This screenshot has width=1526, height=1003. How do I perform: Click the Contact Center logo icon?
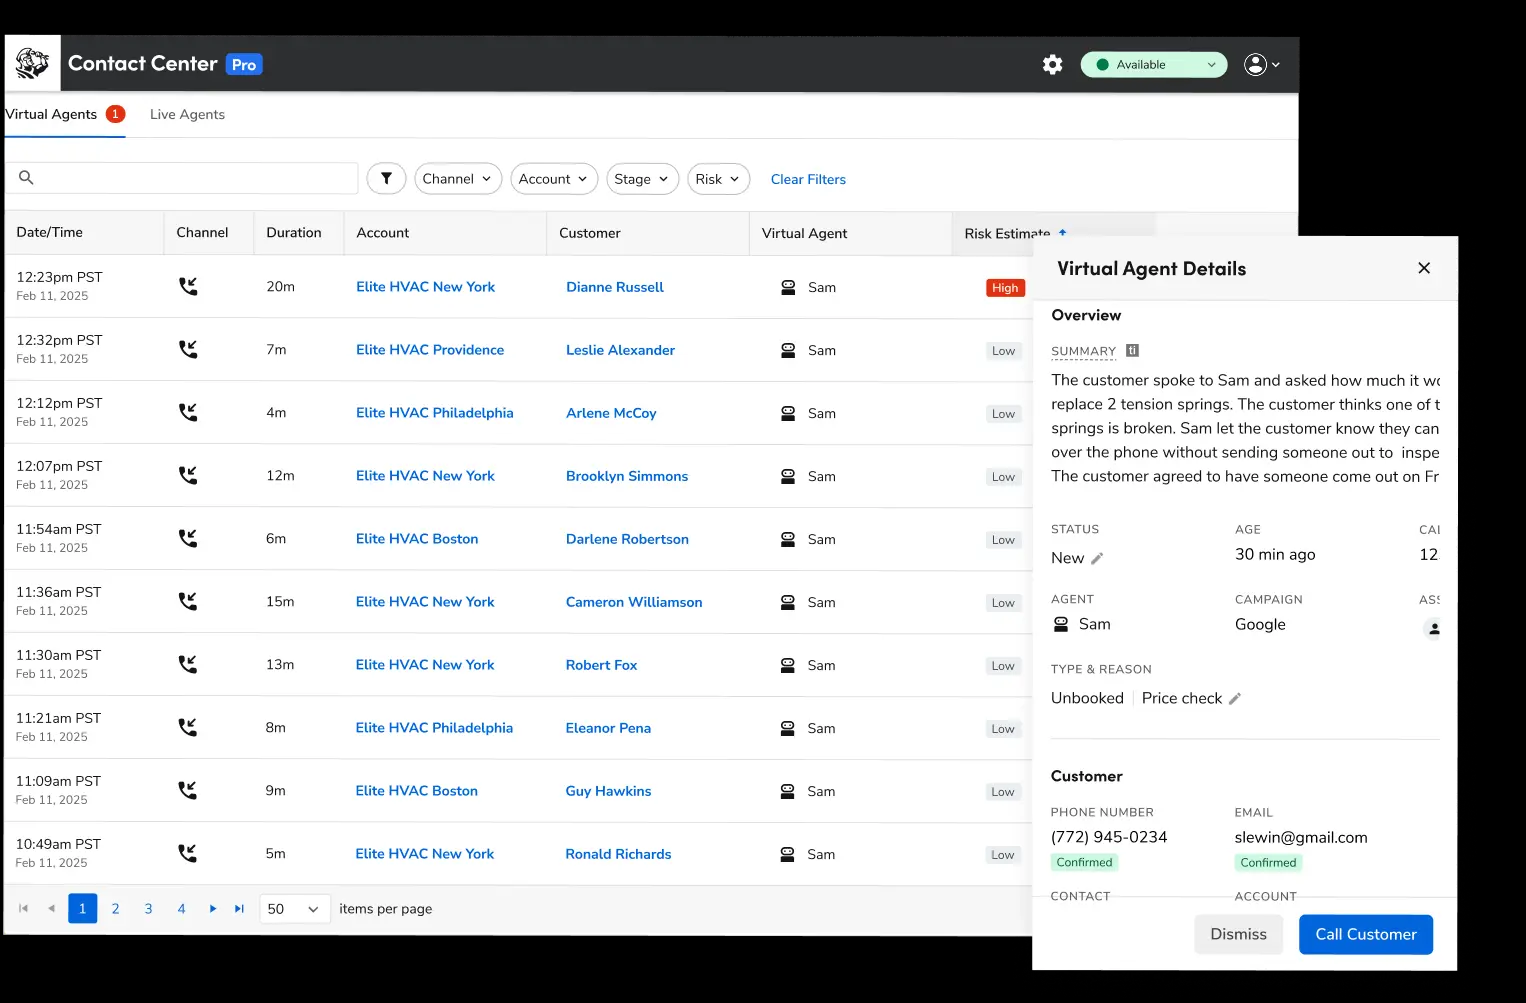(33, 63)
